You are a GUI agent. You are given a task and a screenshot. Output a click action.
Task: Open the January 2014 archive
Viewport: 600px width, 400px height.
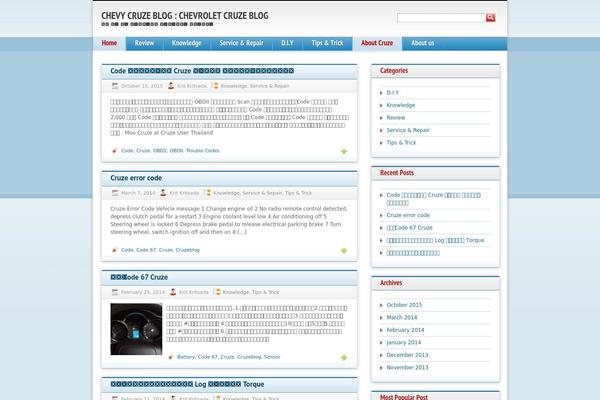coord(404,342)
